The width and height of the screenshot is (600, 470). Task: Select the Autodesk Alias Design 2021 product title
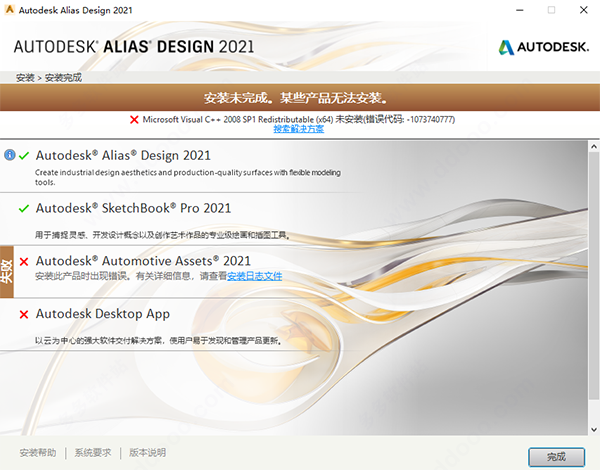pyautogui.click(x=123, y=155)
